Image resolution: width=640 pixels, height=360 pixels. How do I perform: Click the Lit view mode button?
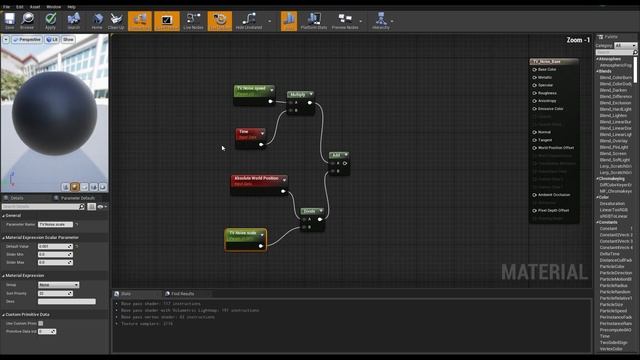[52, 40]
